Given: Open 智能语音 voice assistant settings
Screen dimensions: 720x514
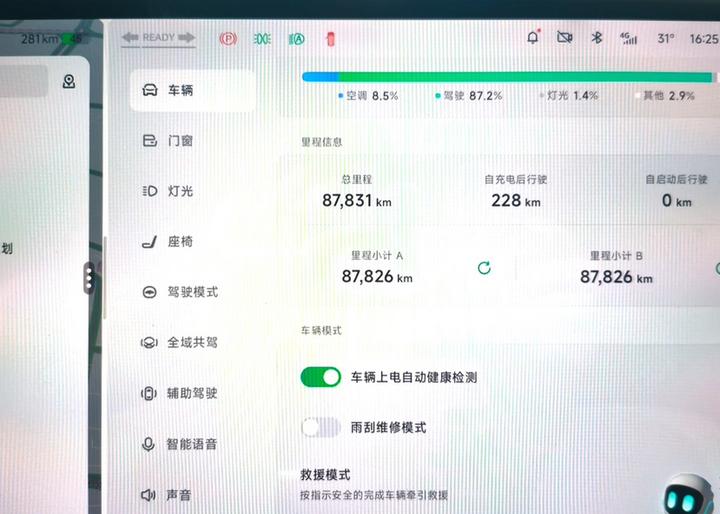Looking at the screenshot, I should tap(193, 444).
